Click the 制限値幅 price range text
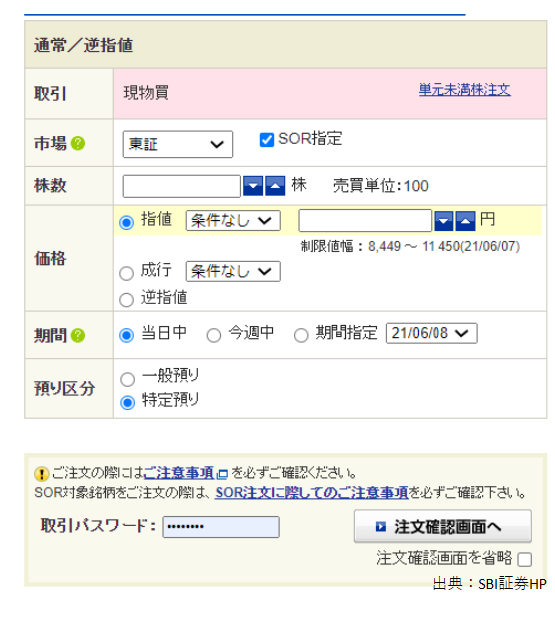 point(410,246)
